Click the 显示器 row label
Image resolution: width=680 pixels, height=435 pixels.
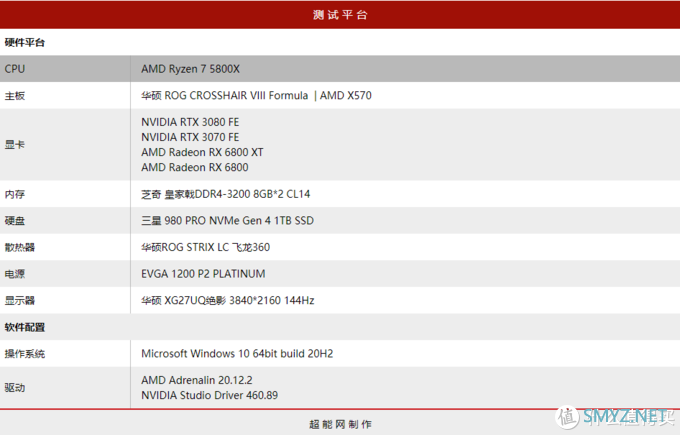pyautogui.click(x=20, y=300)
